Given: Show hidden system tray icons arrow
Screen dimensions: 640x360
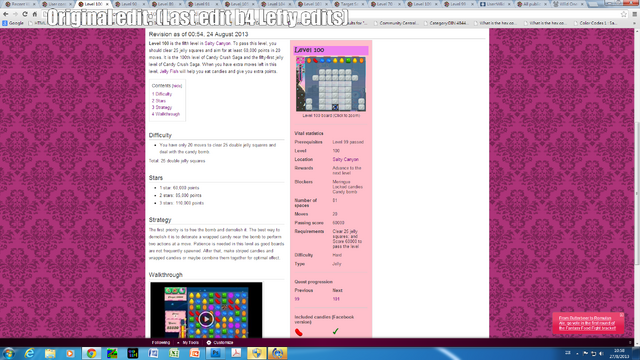Looking at the screenshot, I should pyautogui.click(x=577, y=353).
